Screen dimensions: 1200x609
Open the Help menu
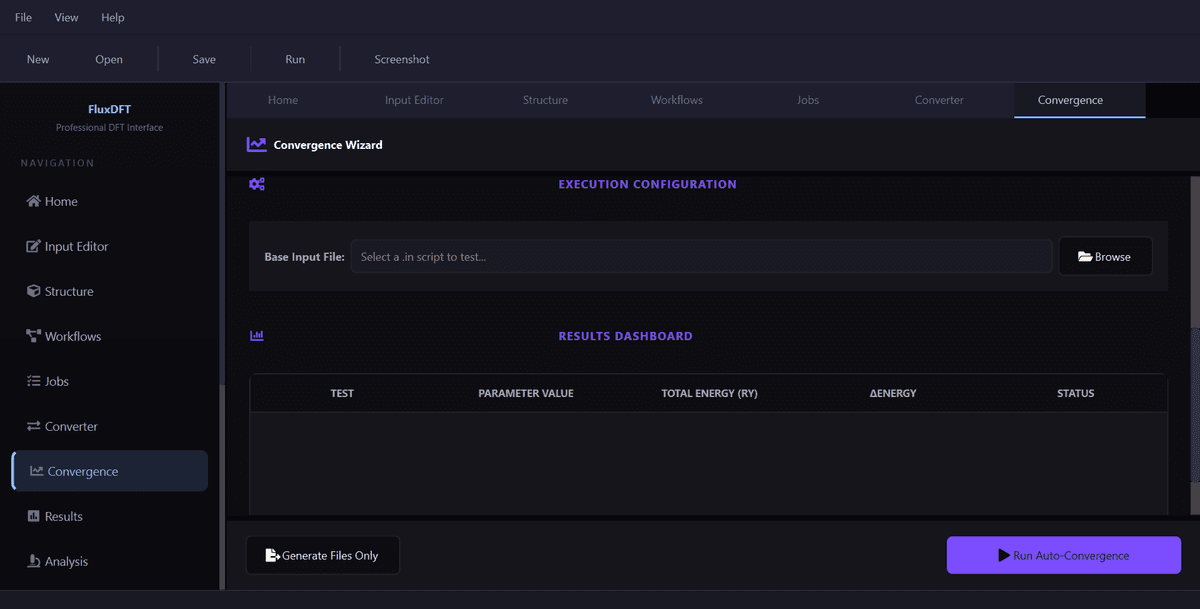pyautogui.click(x=113, y=17)
